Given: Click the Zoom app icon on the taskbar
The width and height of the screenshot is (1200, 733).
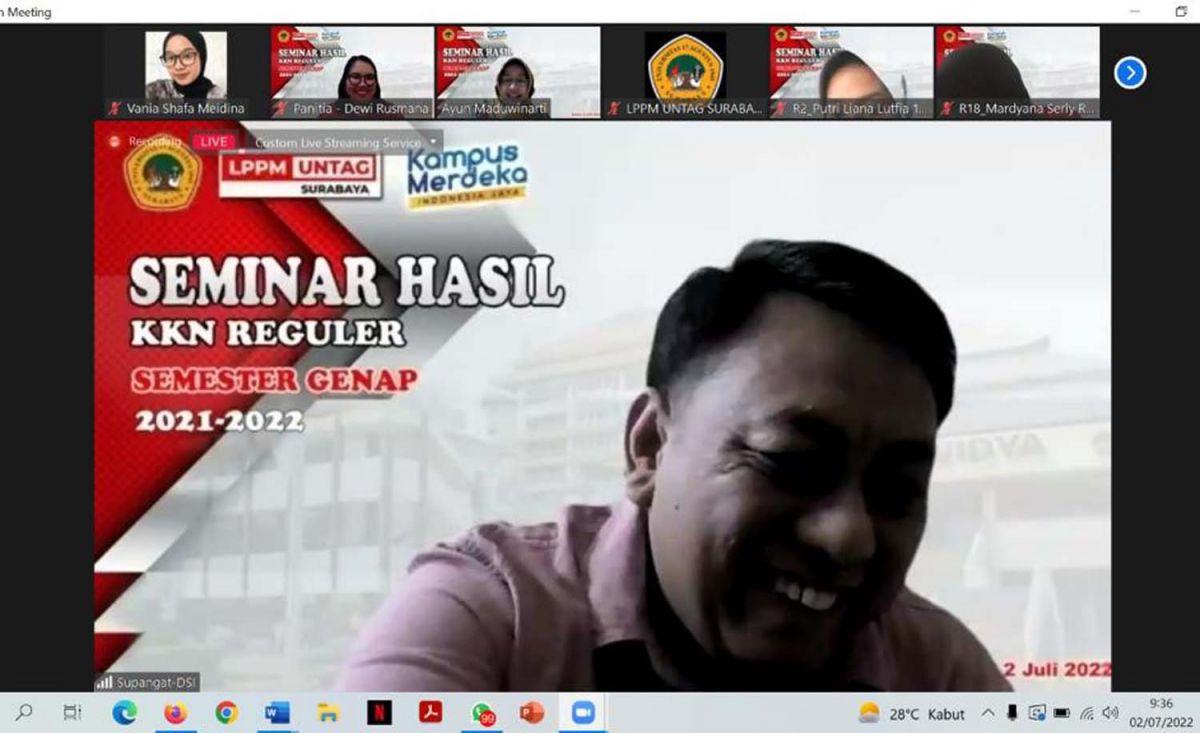Looking at the screenshot, I should (x=581, y=714).
